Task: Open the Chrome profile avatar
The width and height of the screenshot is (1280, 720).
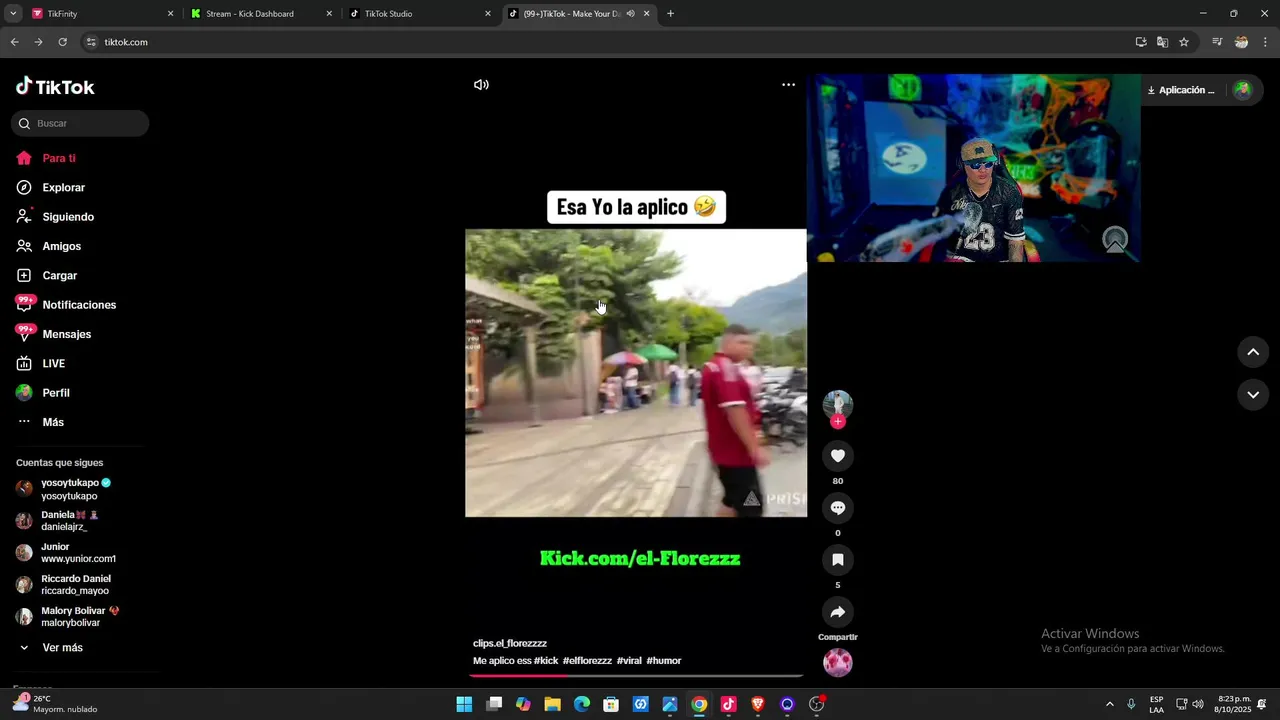Action: coord(1241,42)
